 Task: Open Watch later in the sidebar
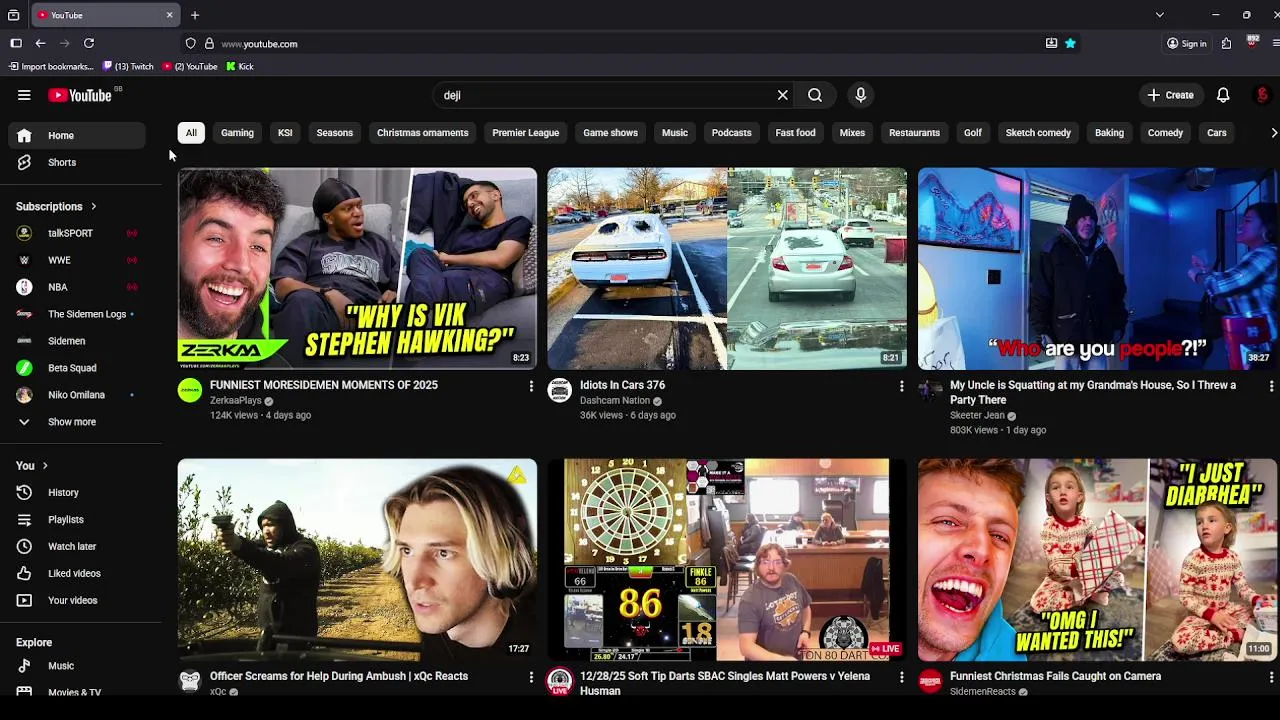[78, 546]
